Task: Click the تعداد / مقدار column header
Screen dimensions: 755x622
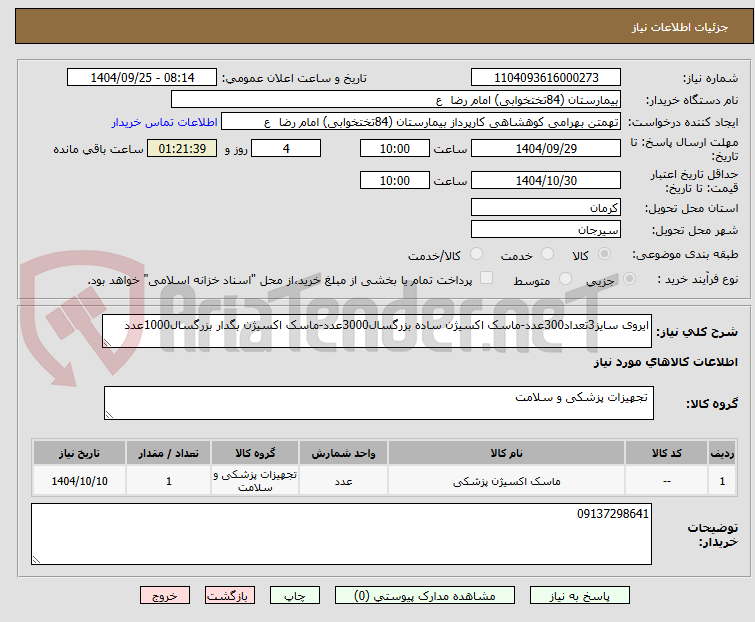Action: tap(169, 453)
